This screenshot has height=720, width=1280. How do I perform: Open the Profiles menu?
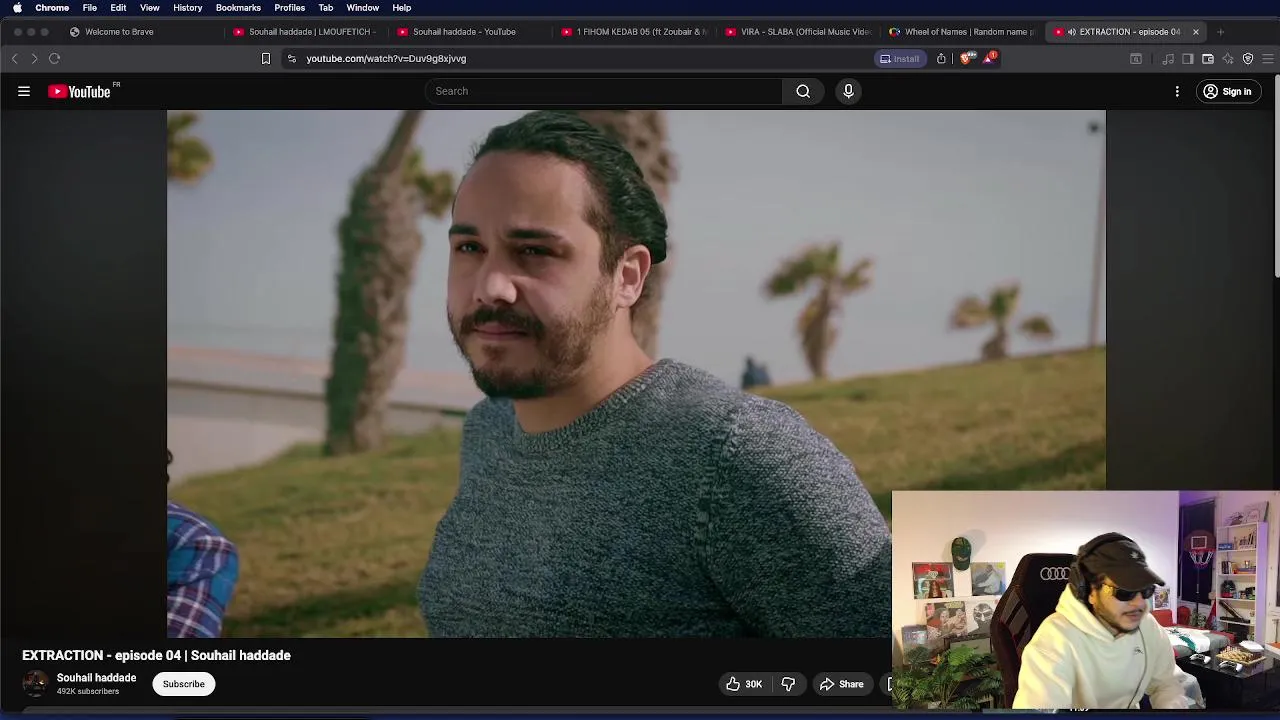pos(290,8)
